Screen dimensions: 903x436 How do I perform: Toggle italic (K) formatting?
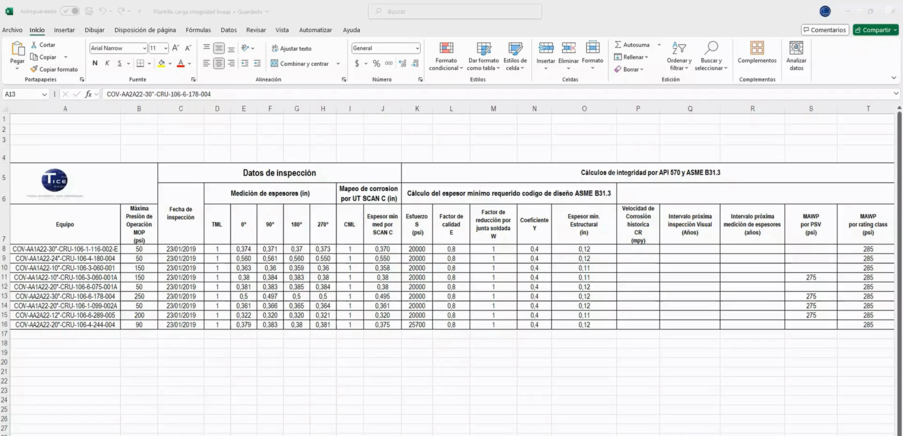click(x=108, y=63)
